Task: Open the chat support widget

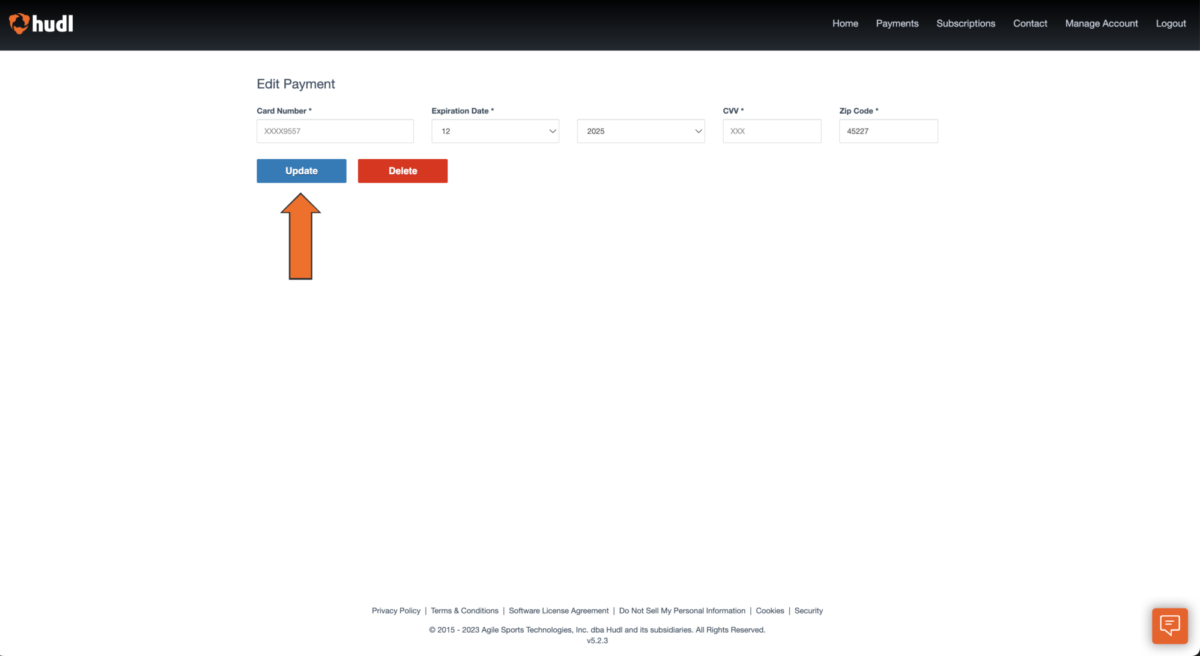Action: 1169,625
